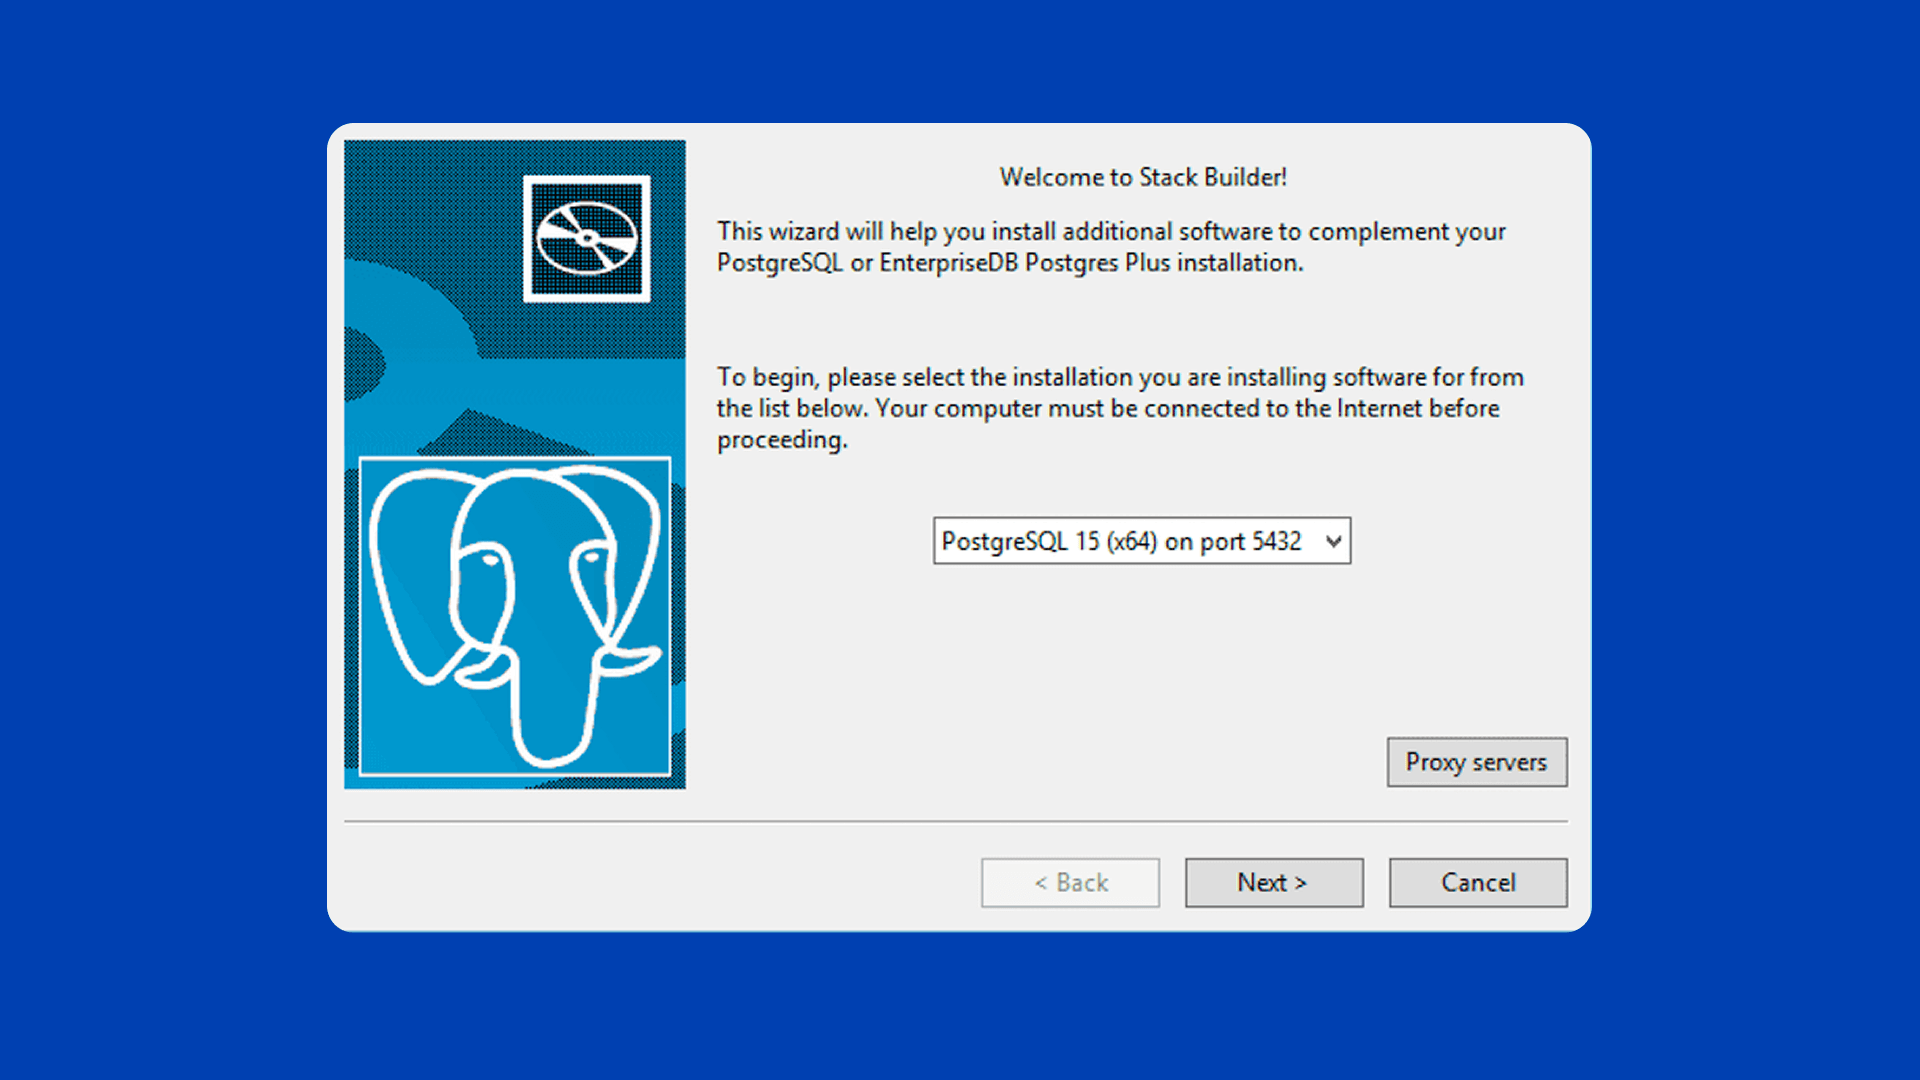1920x1080 pixels.
Task: Click the Welcome to Stack Builder title
Action: pyautogui.click(x=1143, y=177)
